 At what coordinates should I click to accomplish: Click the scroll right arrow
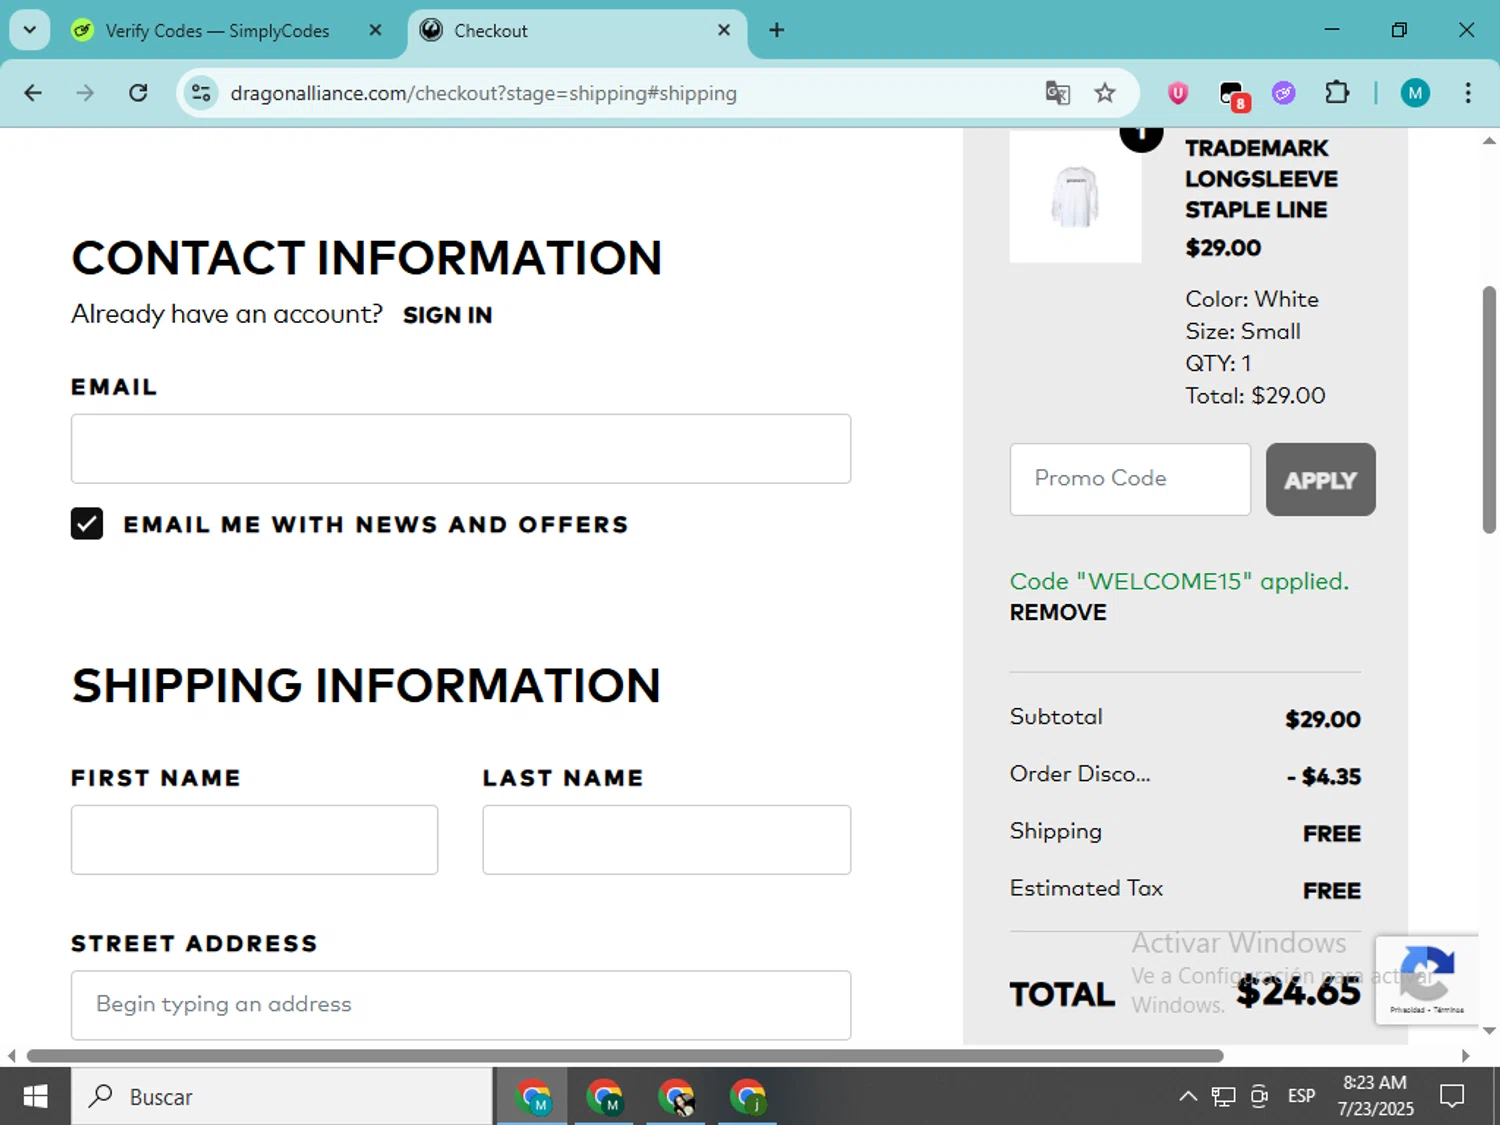pyautogui.click(x=1465, y=1056)
